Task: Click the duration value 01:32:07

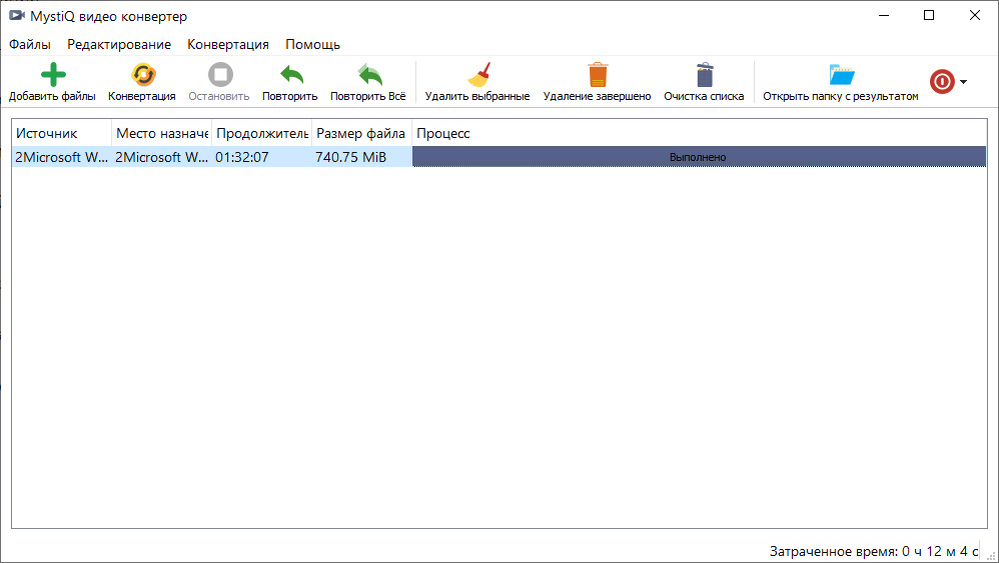Action: click(242, 157)
